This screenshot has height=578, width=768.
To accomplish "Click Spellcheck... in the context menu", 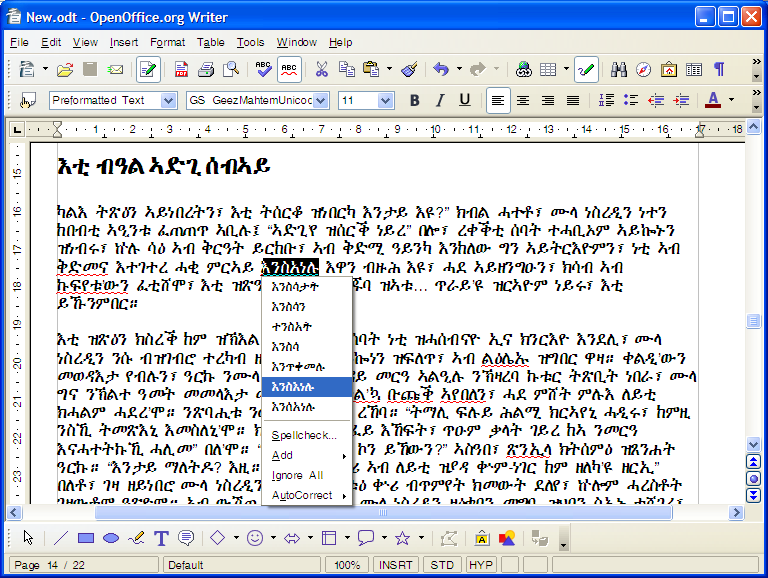I will click(304, 435).
